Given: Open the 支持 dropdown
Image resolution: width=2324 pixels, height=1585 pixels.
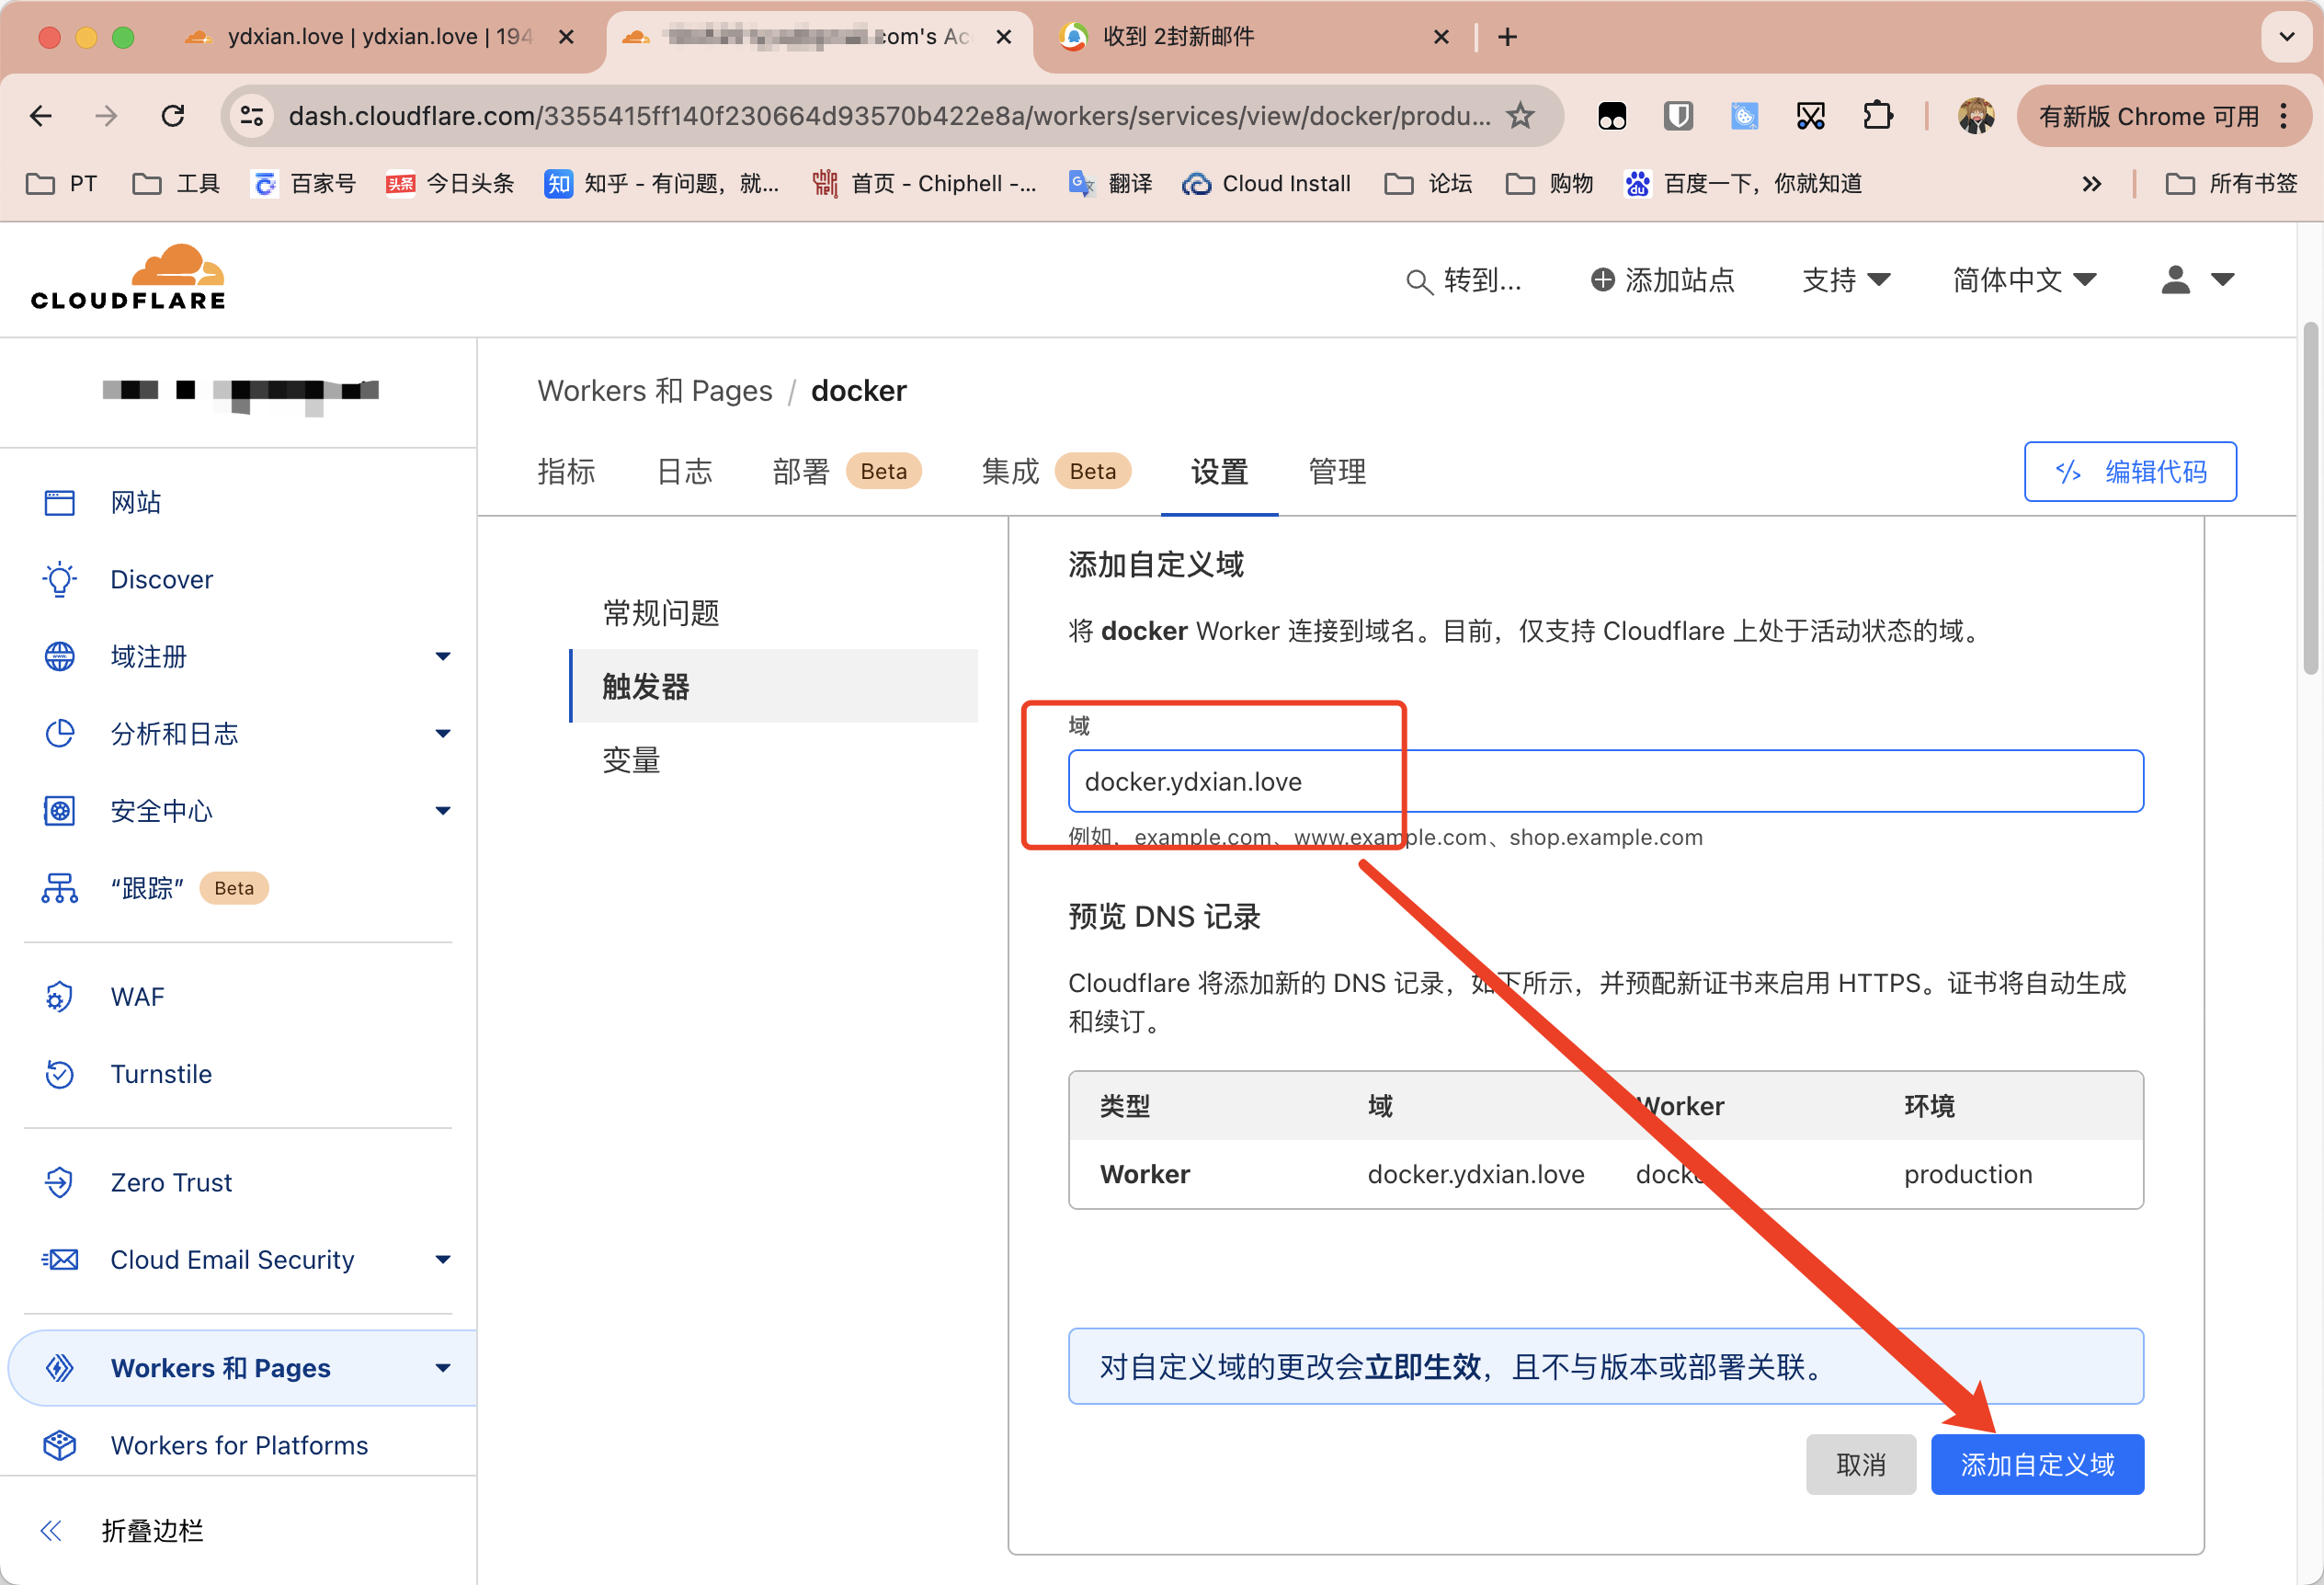Looking at the screenshot, I should 1845,280.
